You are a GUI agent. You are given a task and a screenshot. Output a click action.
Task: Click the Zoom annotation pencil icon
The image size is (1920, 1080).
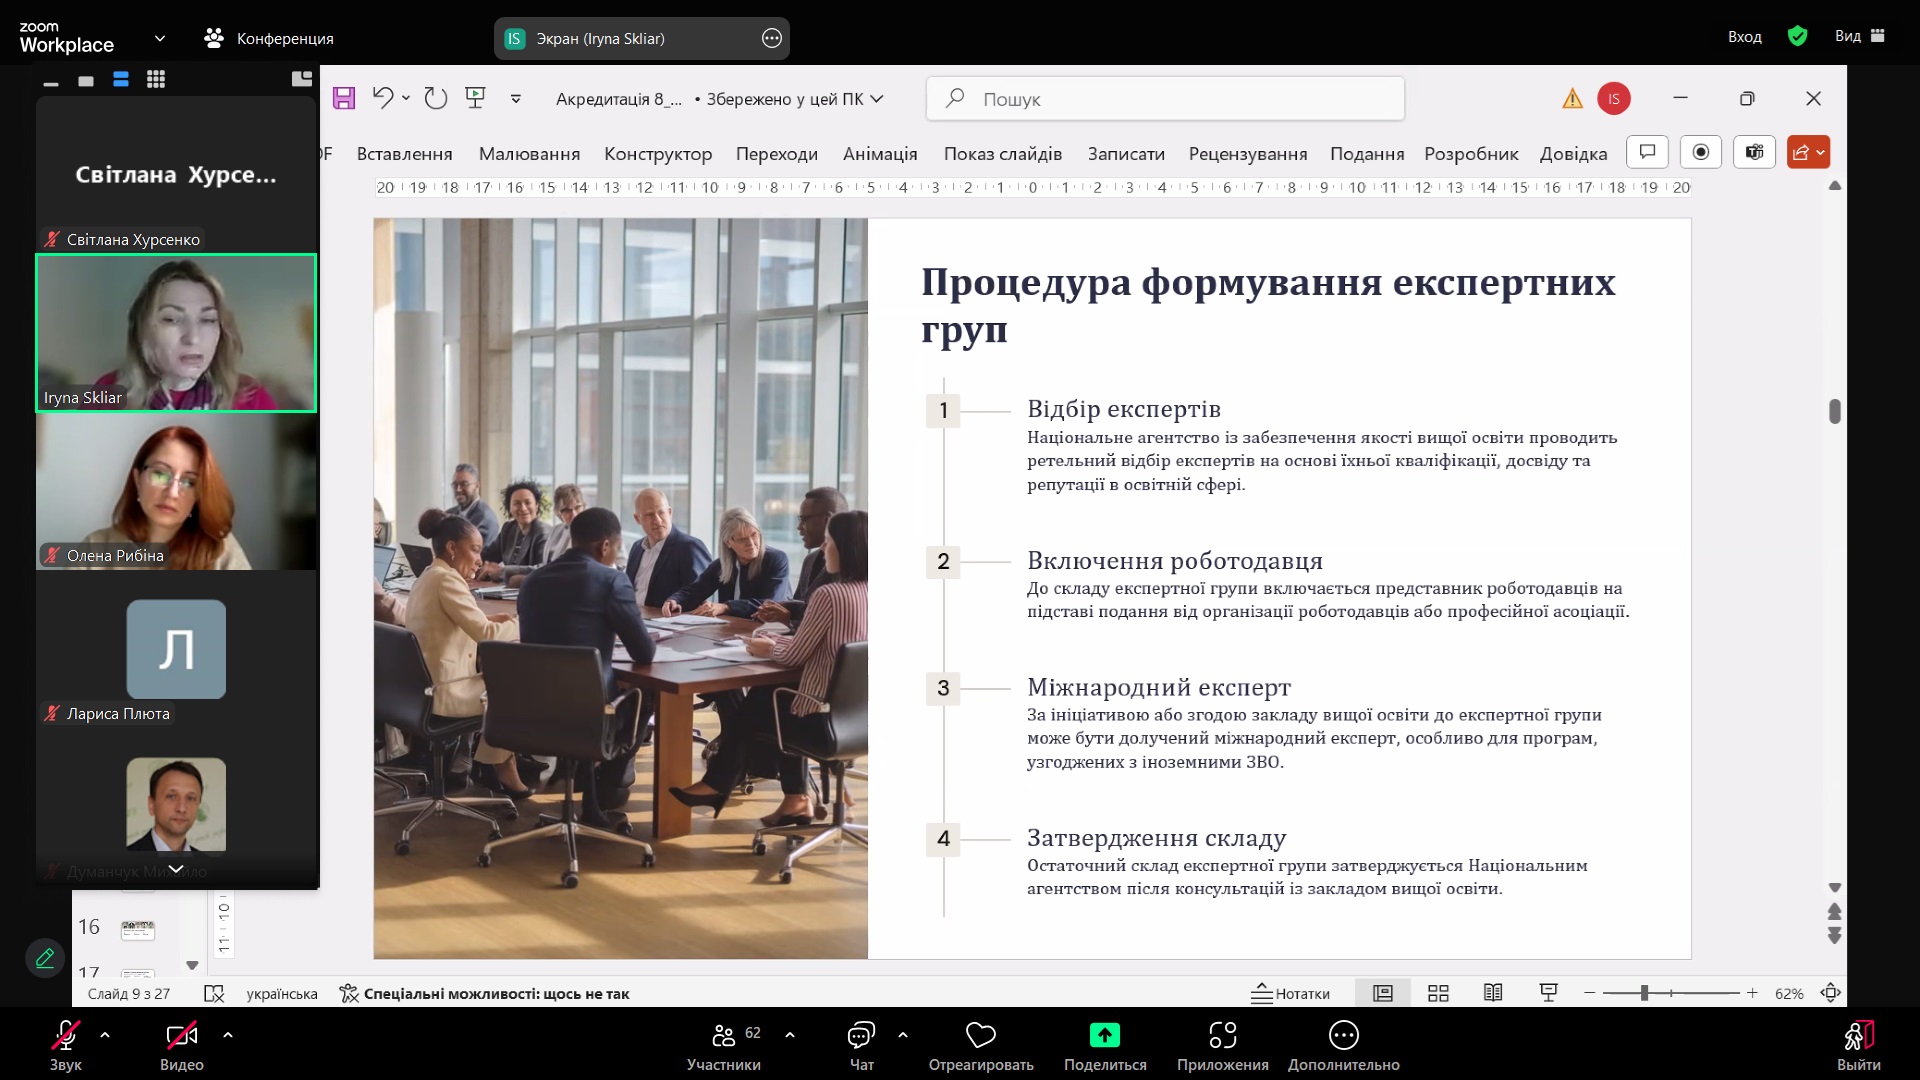click(x=45, y=958)
